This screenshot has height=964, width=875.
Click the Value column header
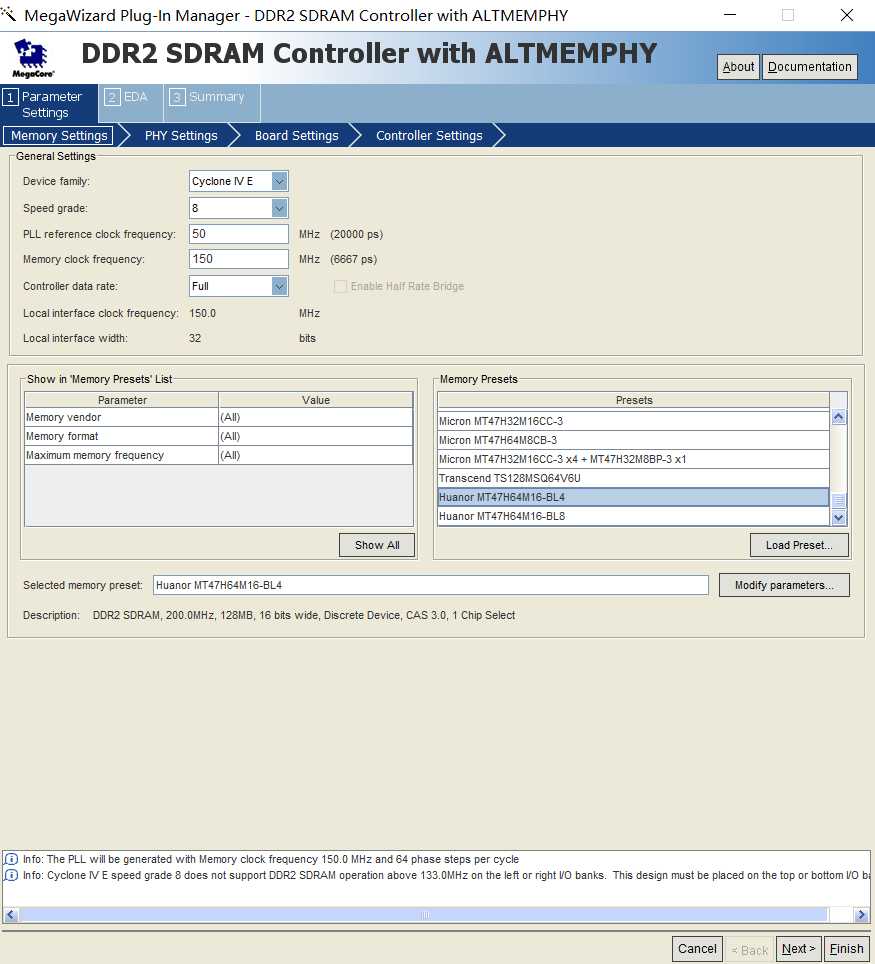(x=315, y=400)
